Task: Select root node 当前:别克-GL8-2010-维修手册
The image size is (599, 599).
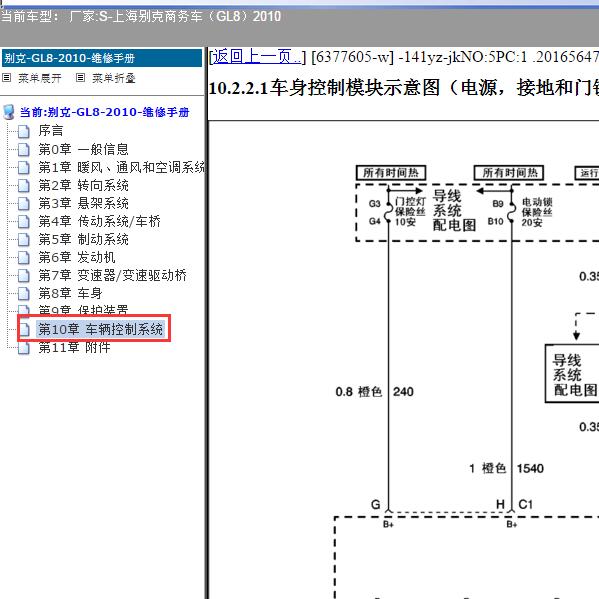Action: pyautogui.click(x=104, y=112)
